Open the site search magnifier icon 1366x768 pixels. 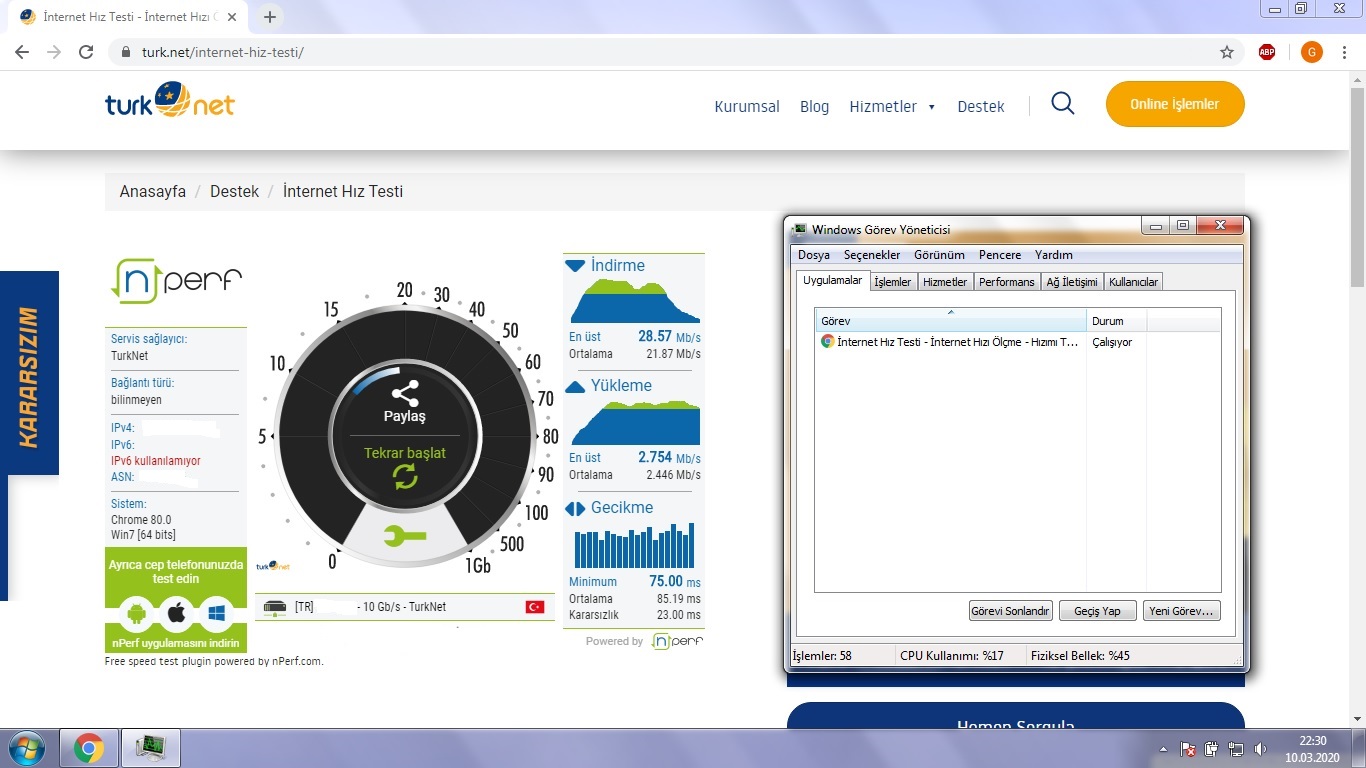pyautogui.click(x=1063, y=103)
